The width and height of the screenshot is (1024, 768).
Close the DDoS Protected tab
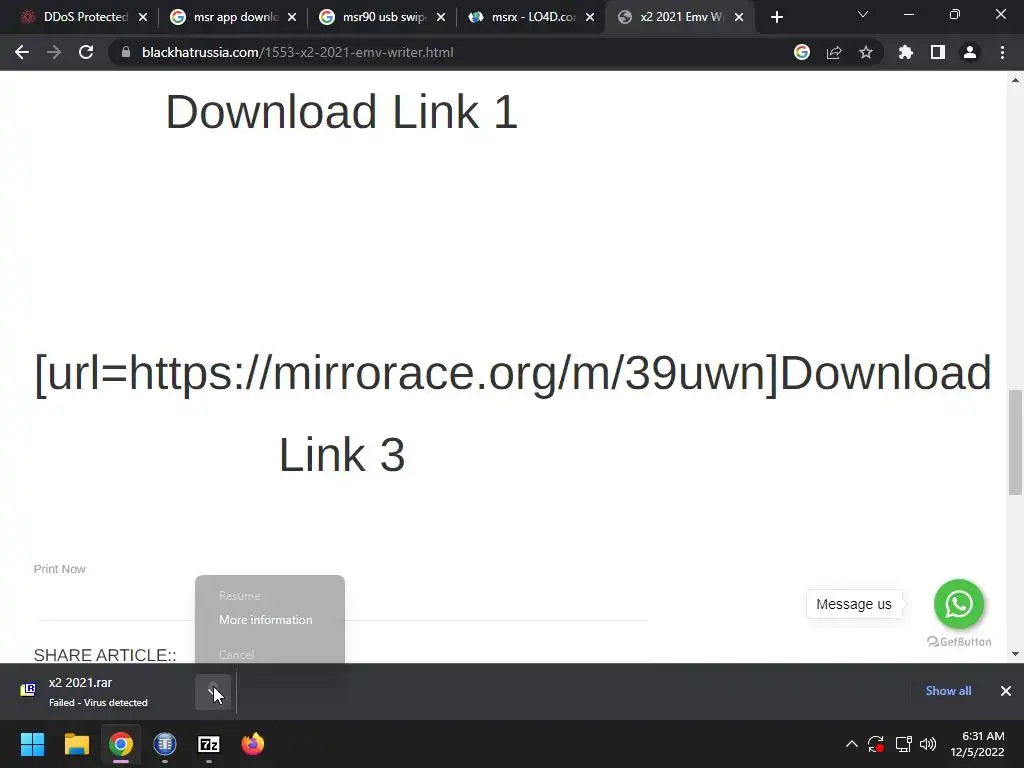[x=143, y=17]
